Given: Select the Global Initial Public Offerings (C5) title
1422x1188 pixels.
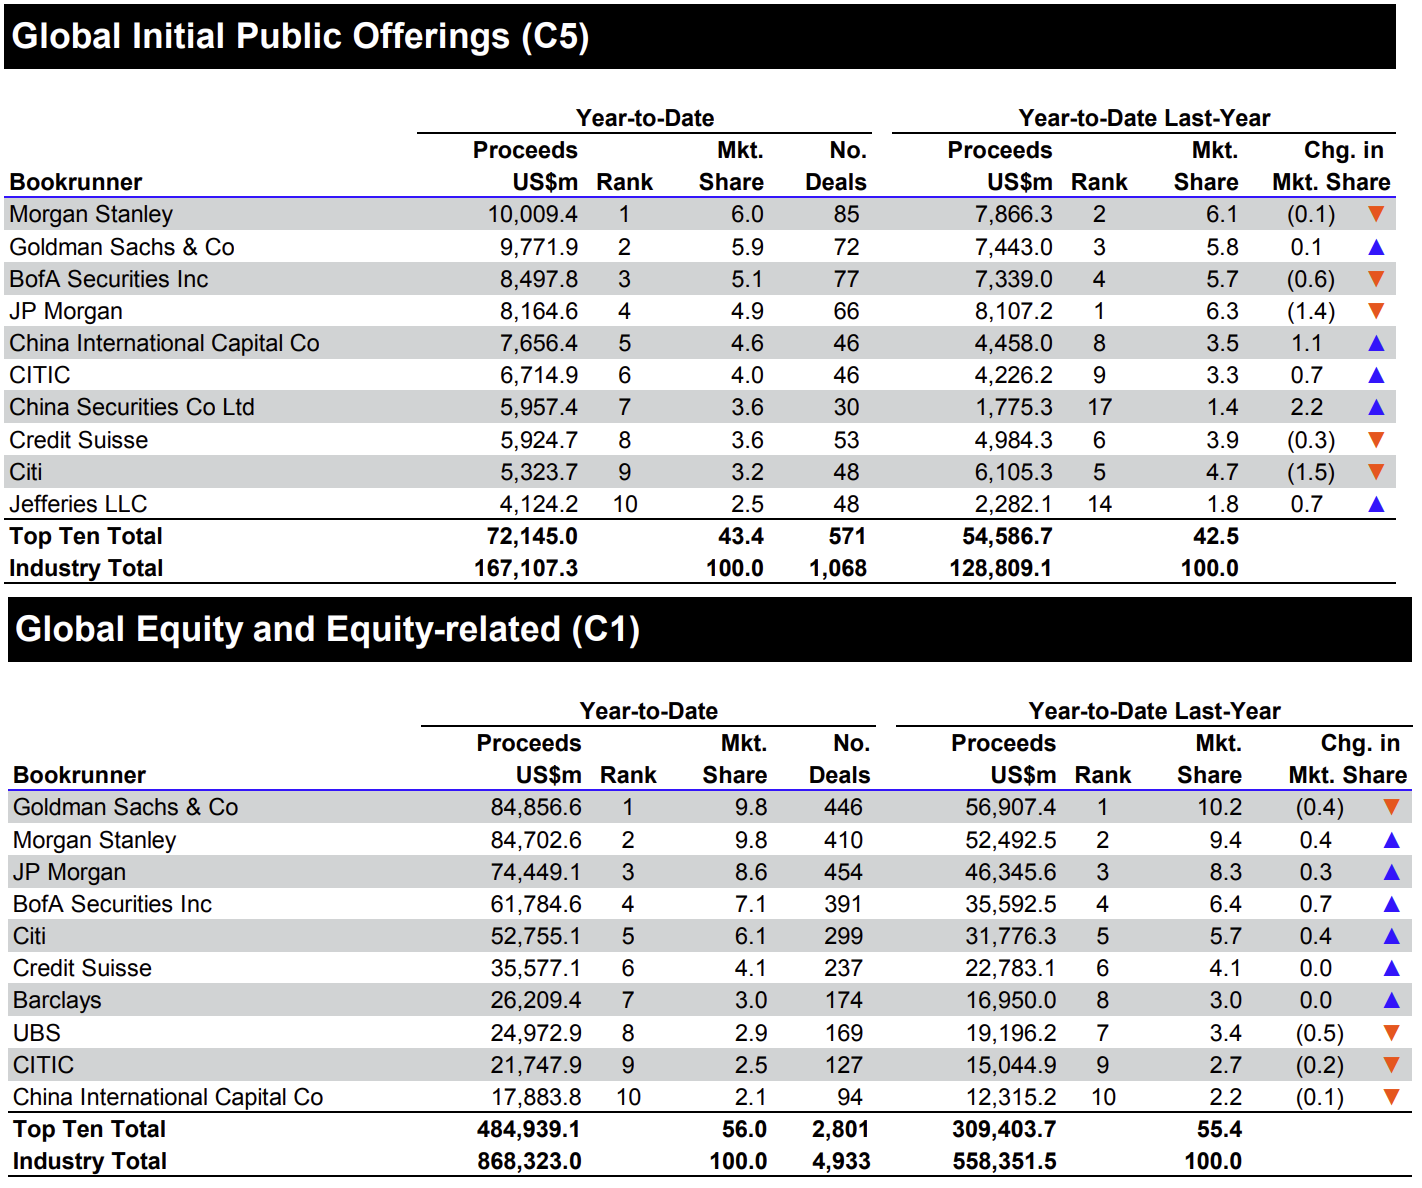Looking at the screenshot, I should point(300,37).
